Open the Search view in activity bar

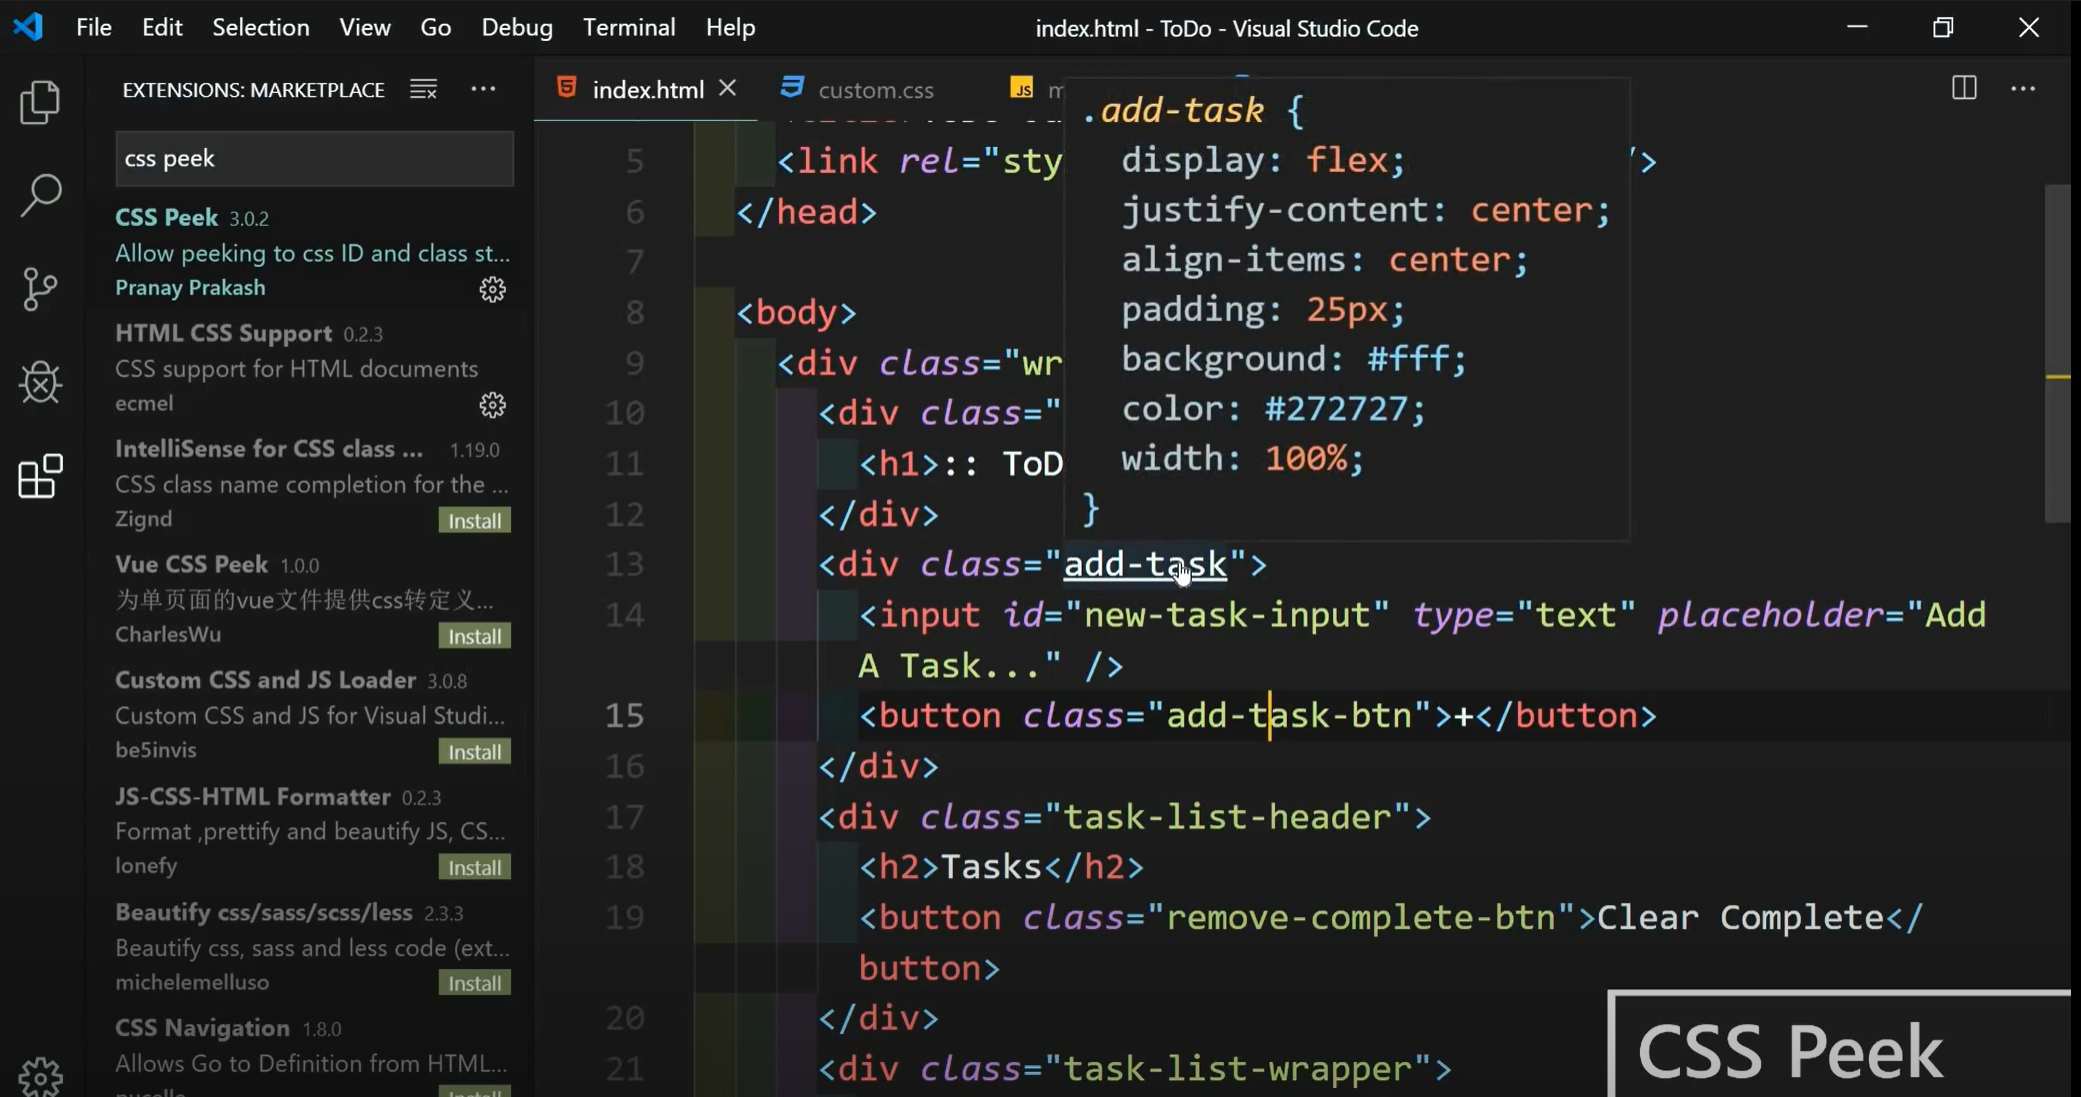click(40, 195)
